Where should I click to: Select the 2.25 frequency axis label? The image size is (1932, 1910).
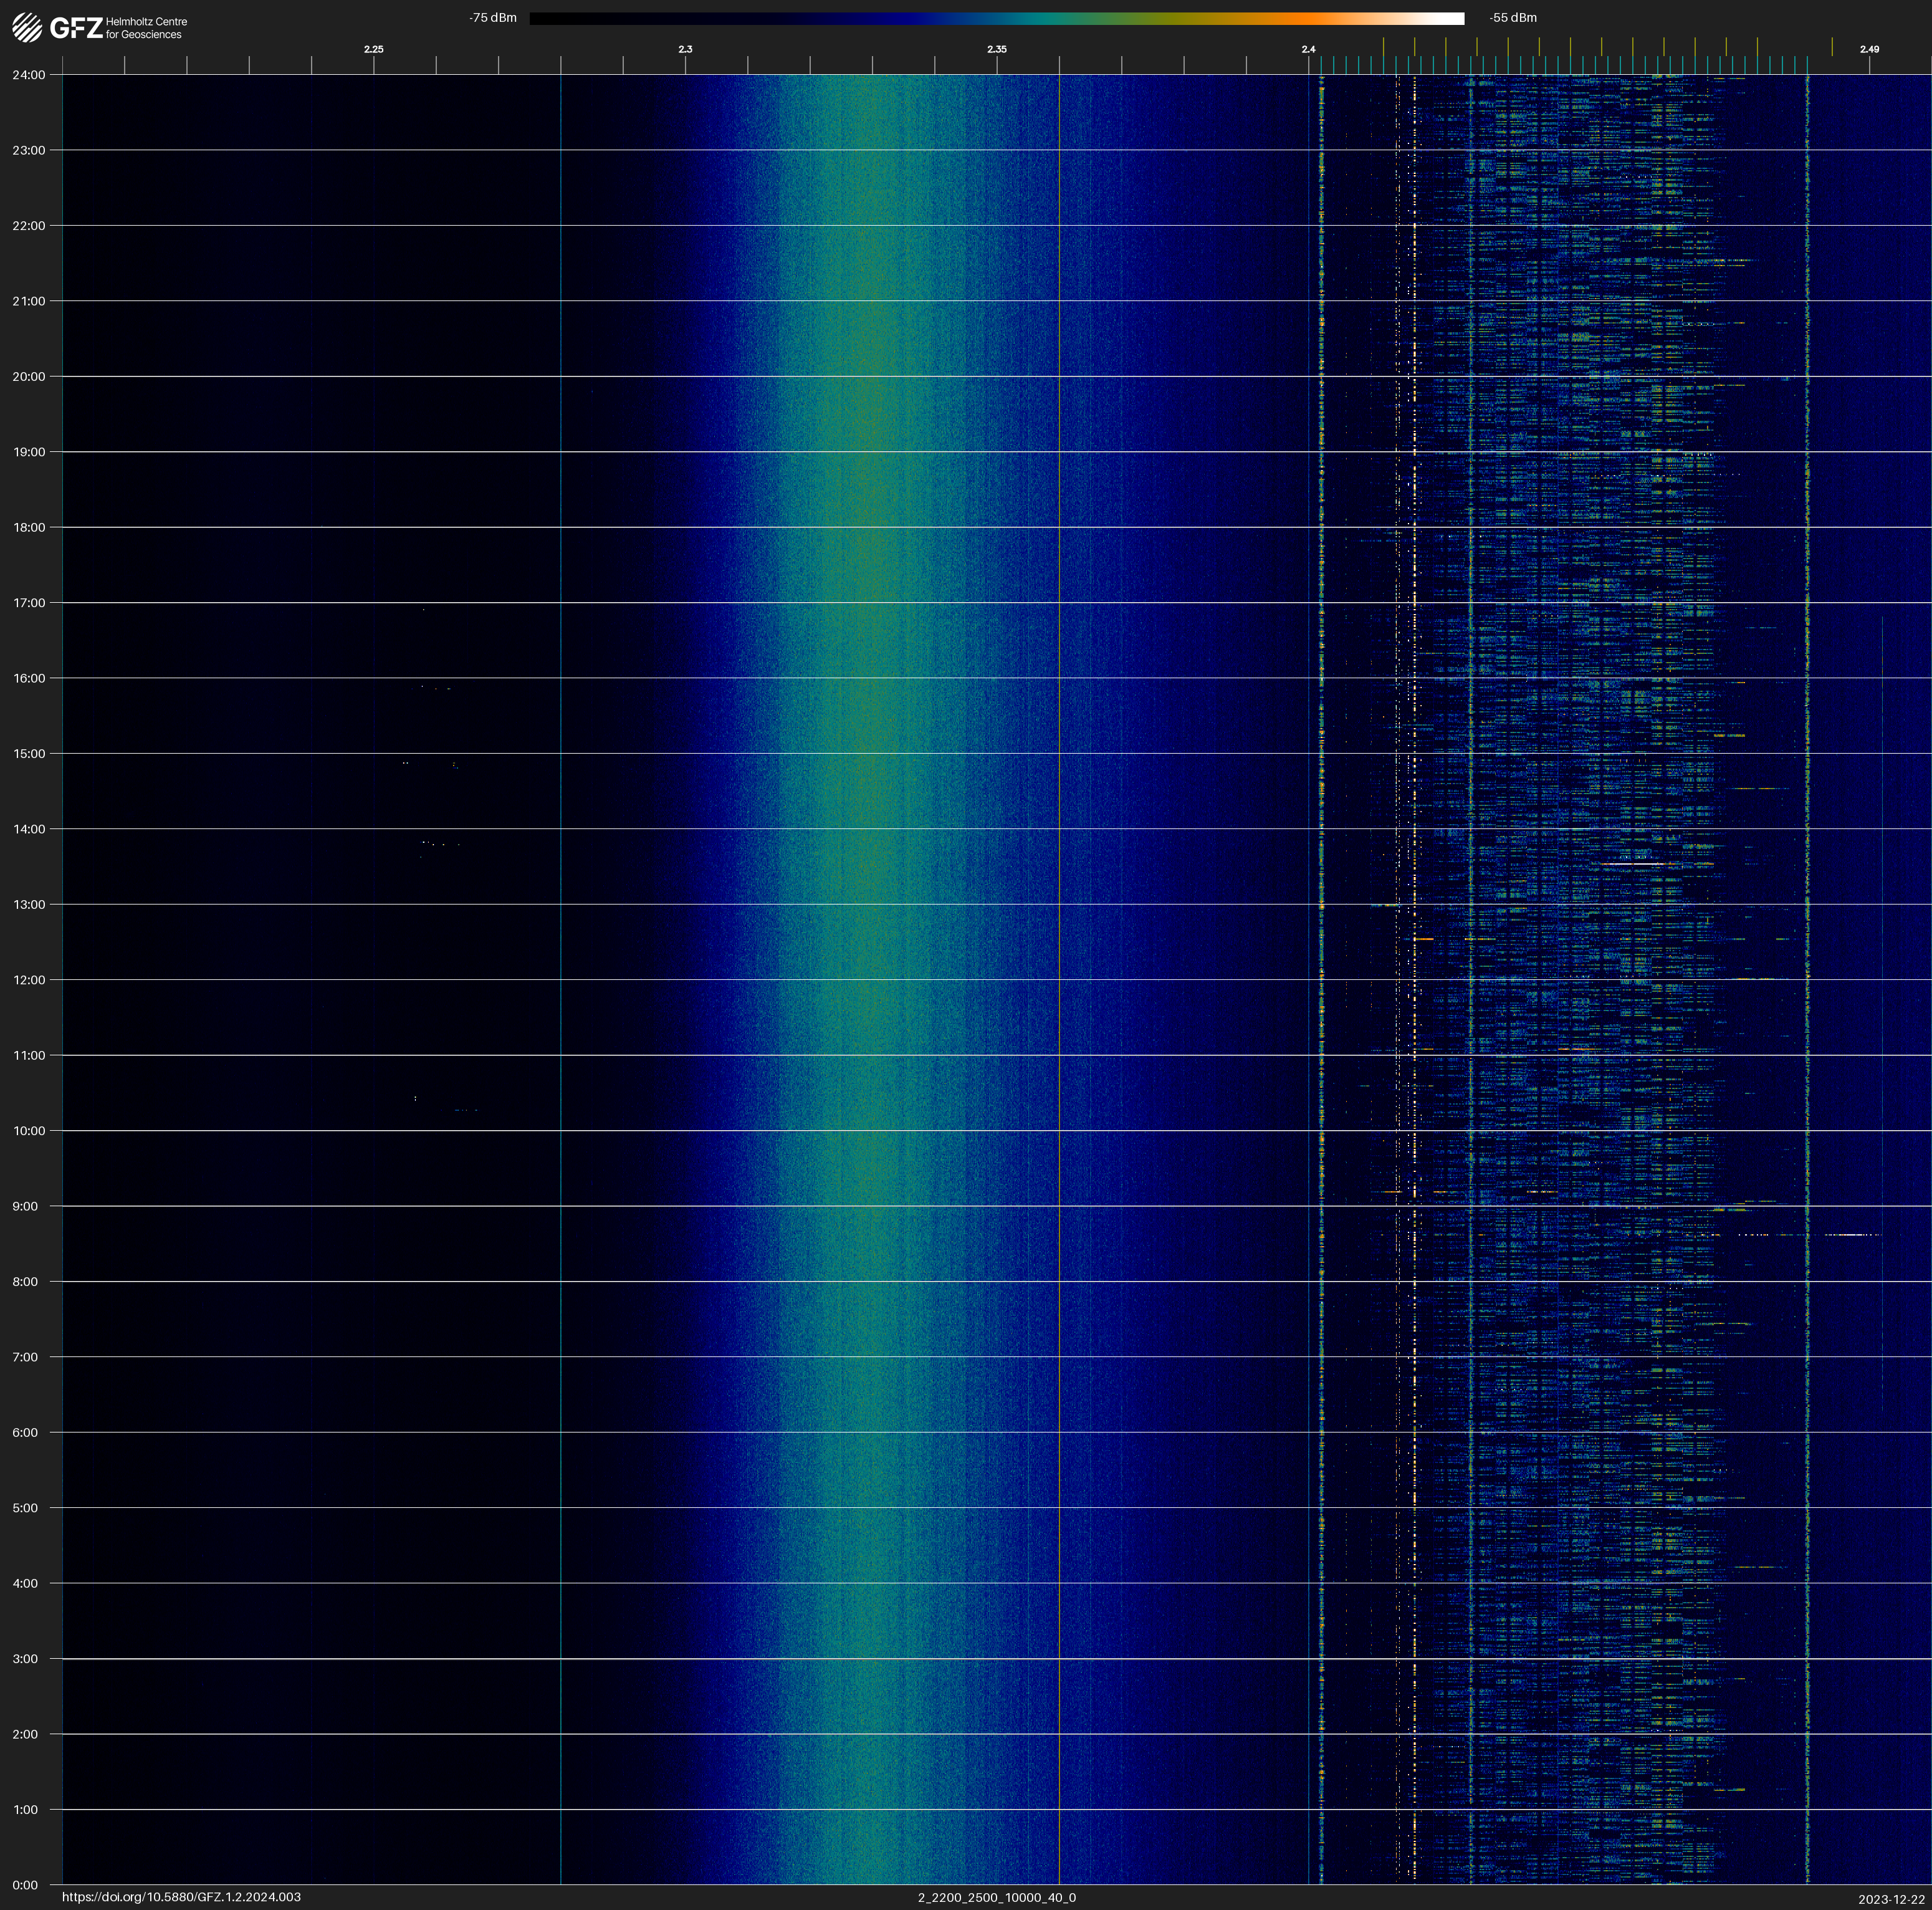[373, 49]
